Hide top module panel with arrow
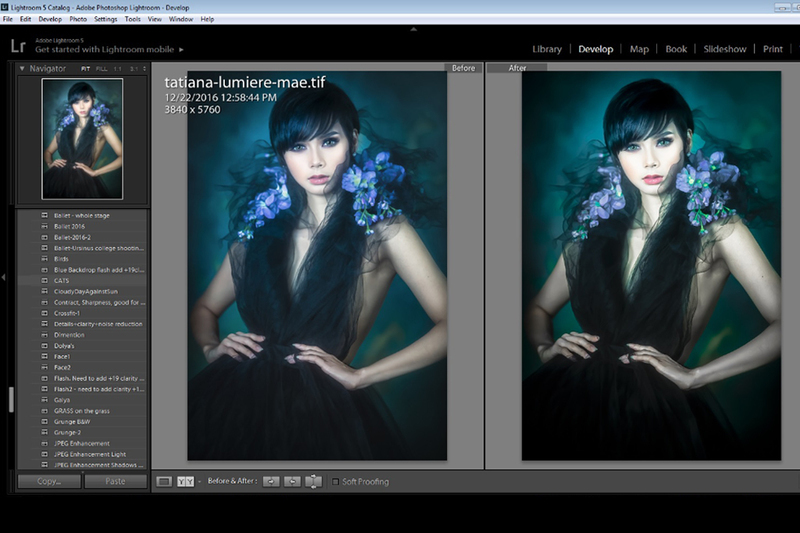 (x=414, y=29)
